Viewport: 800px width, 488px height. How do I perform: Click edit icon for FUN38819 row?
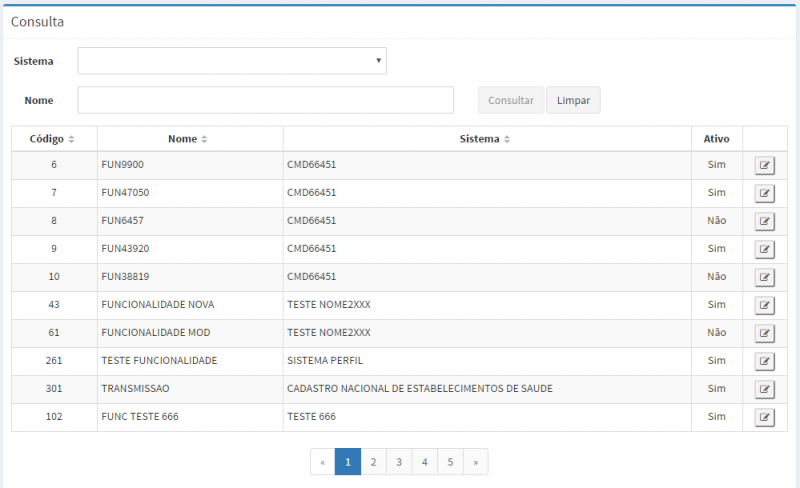click(x=765, y=277)
